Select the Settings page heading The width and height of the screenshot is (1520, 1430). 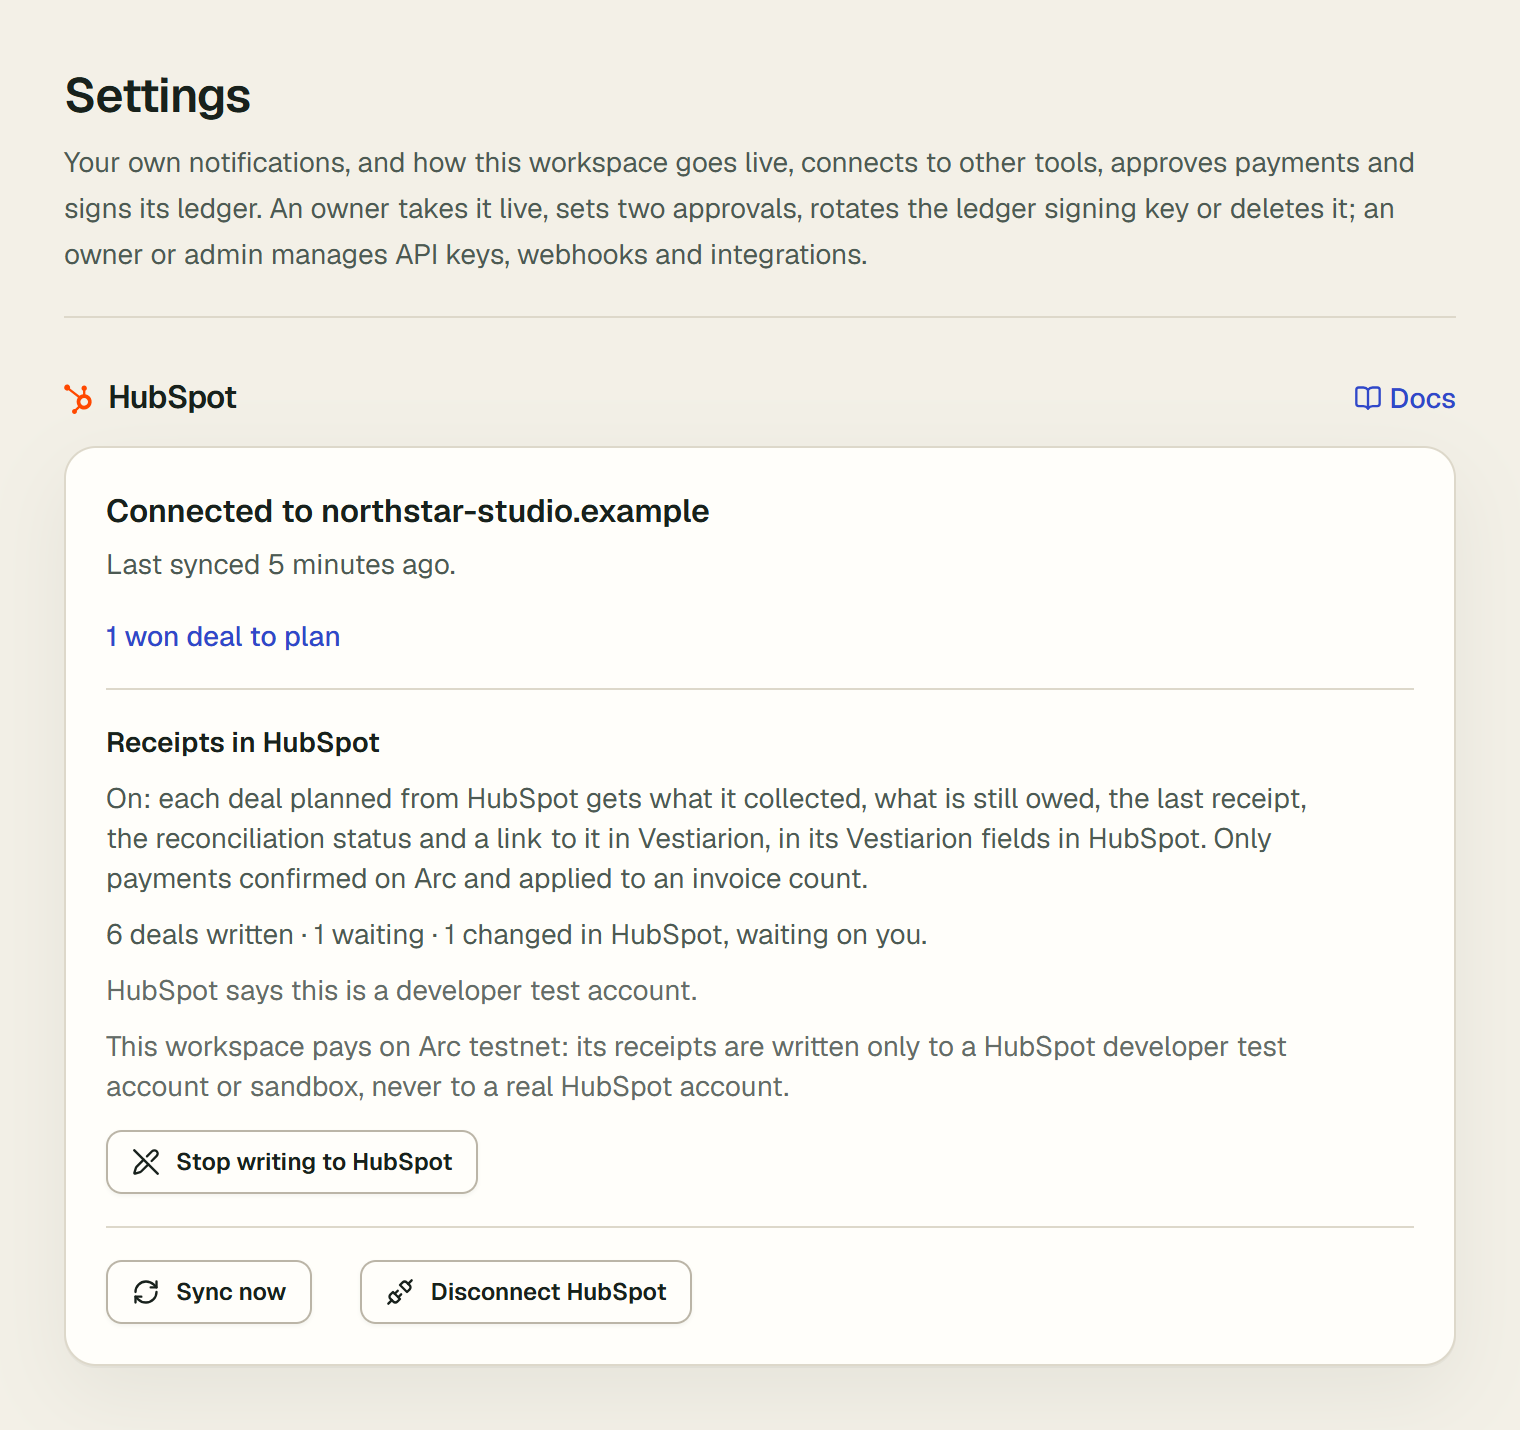pos(158,96)
